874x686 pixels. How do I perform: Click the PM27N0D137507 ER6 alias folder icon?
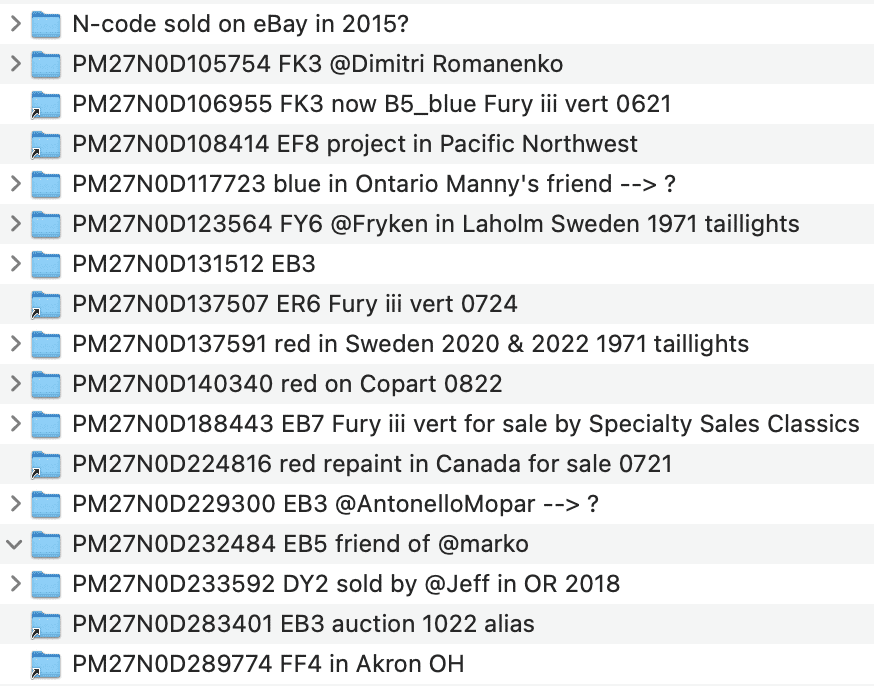click(x=46, y=304)
